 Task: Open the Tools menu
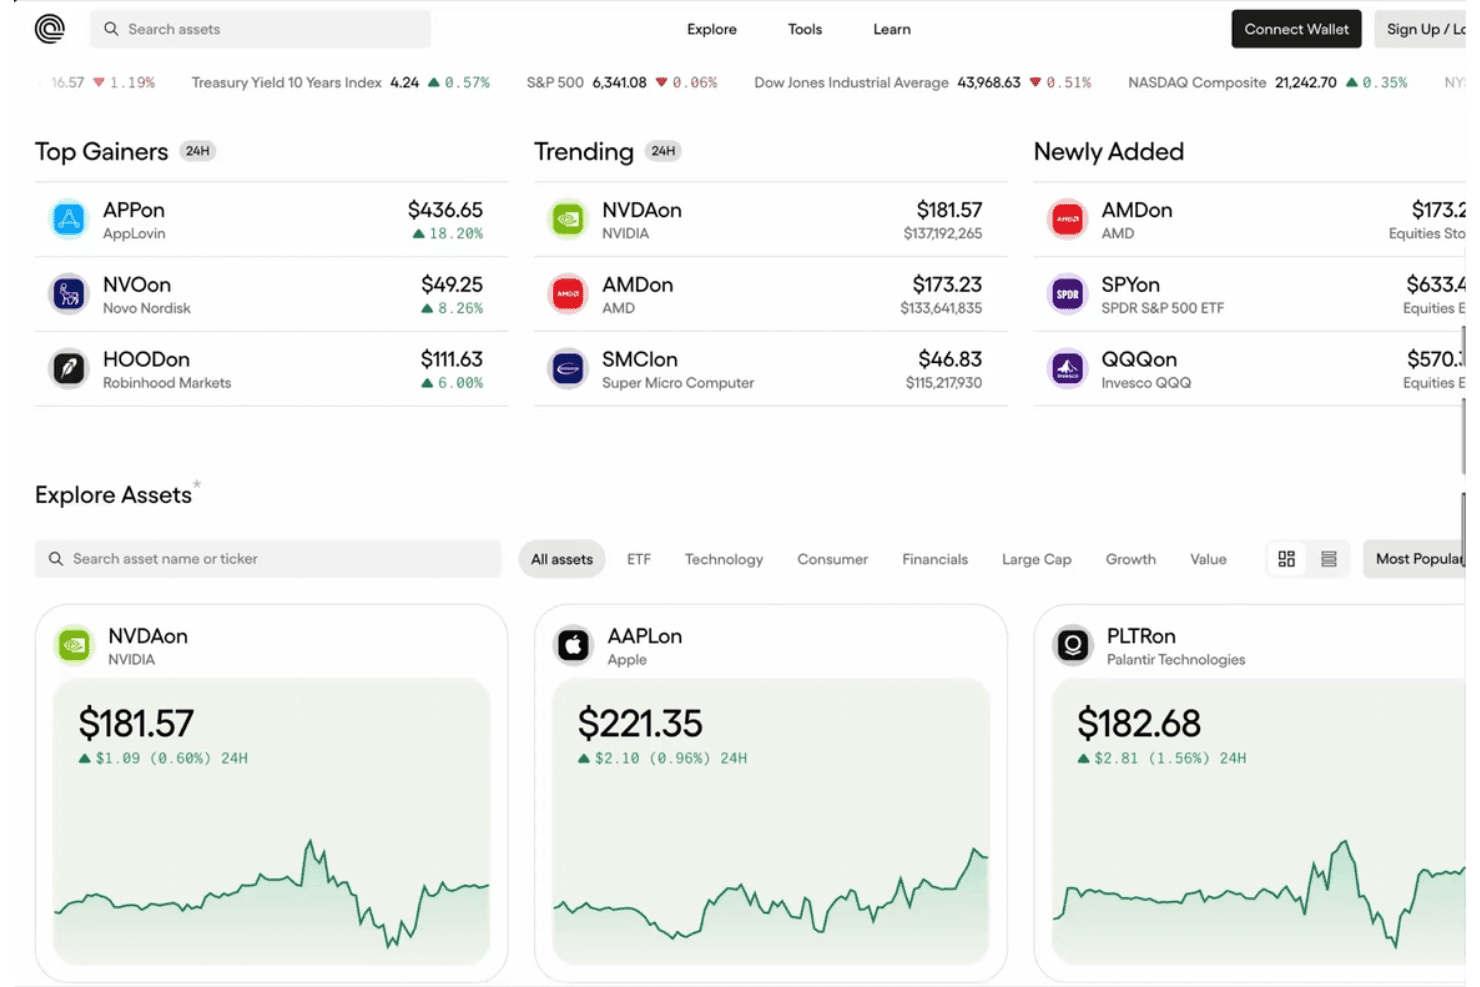tap(805, 29)
